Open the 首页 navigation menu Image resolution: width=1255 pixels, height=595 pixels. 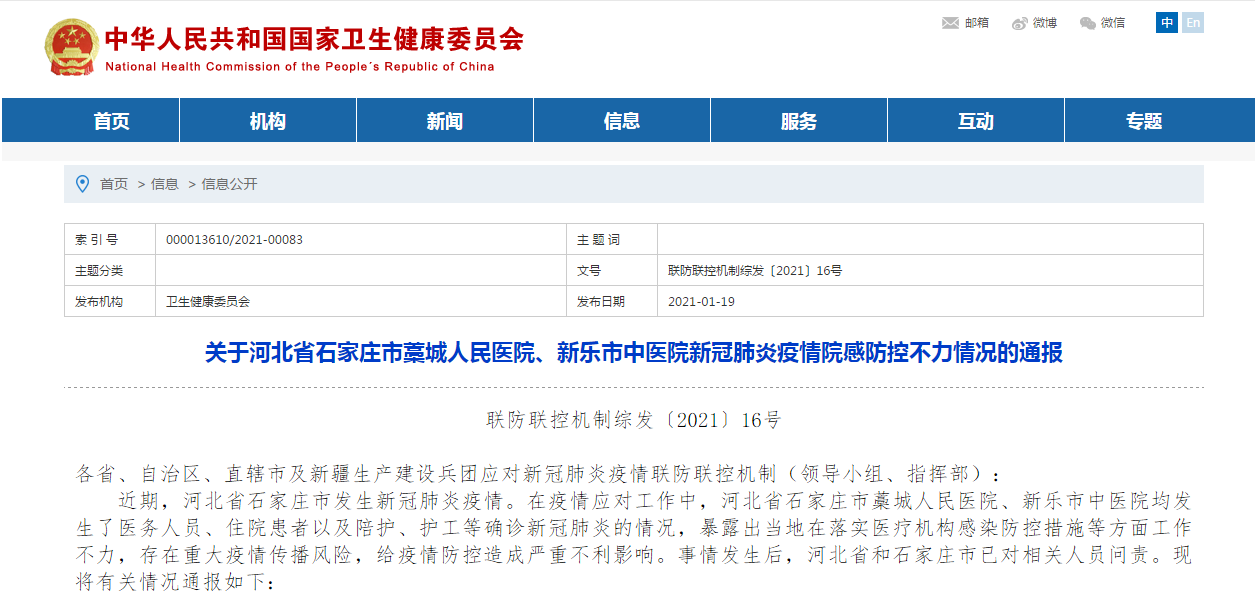(112, 121)
